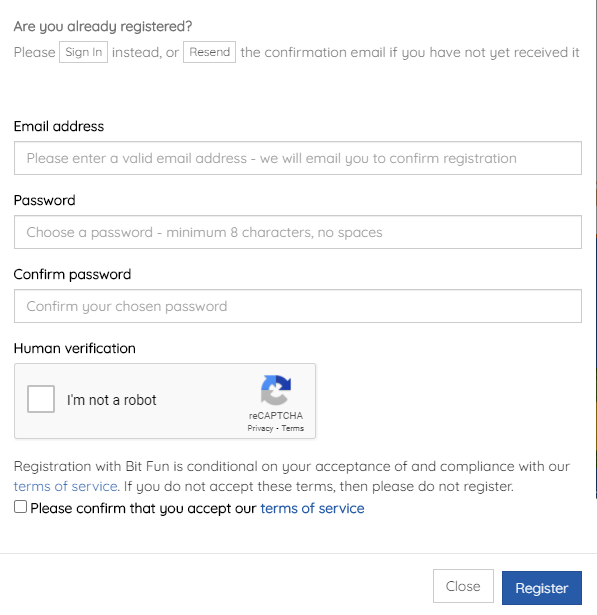Open terms of service link in registration paragraph
The width and height of the screenshot is (597, 615).
pyautogui.click(x=66, y=486)
